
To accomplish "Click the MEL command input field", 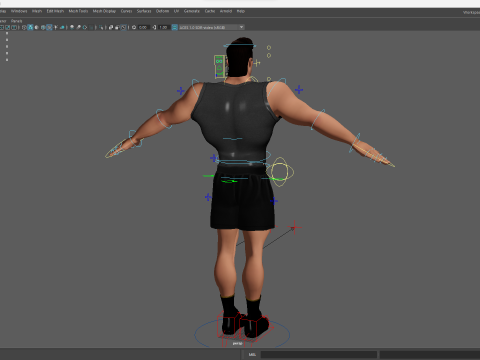I will (319, 354).
